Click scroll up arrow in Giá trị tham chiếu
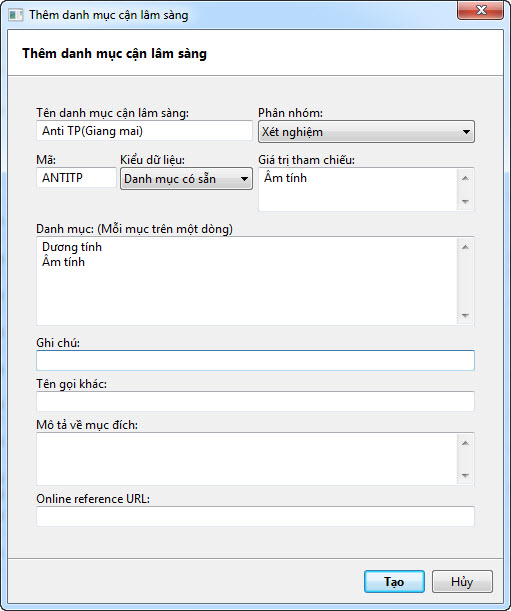 coord(465,178)
